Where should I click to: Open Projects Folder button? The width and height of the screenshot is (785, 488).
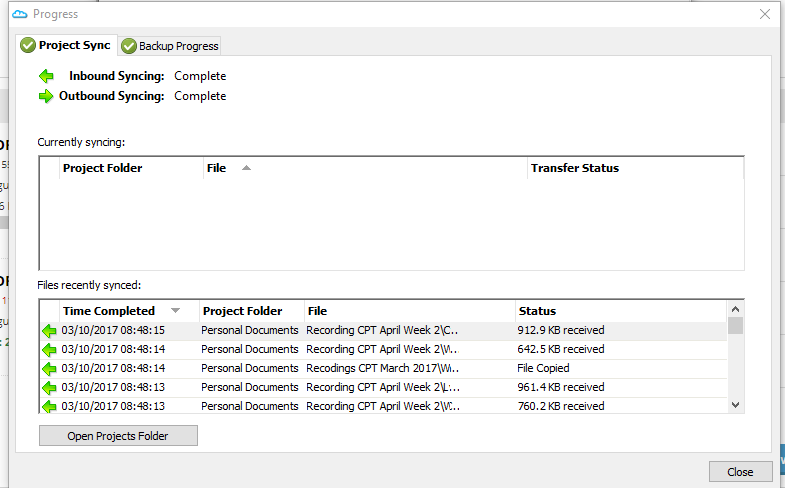point(118,436)
